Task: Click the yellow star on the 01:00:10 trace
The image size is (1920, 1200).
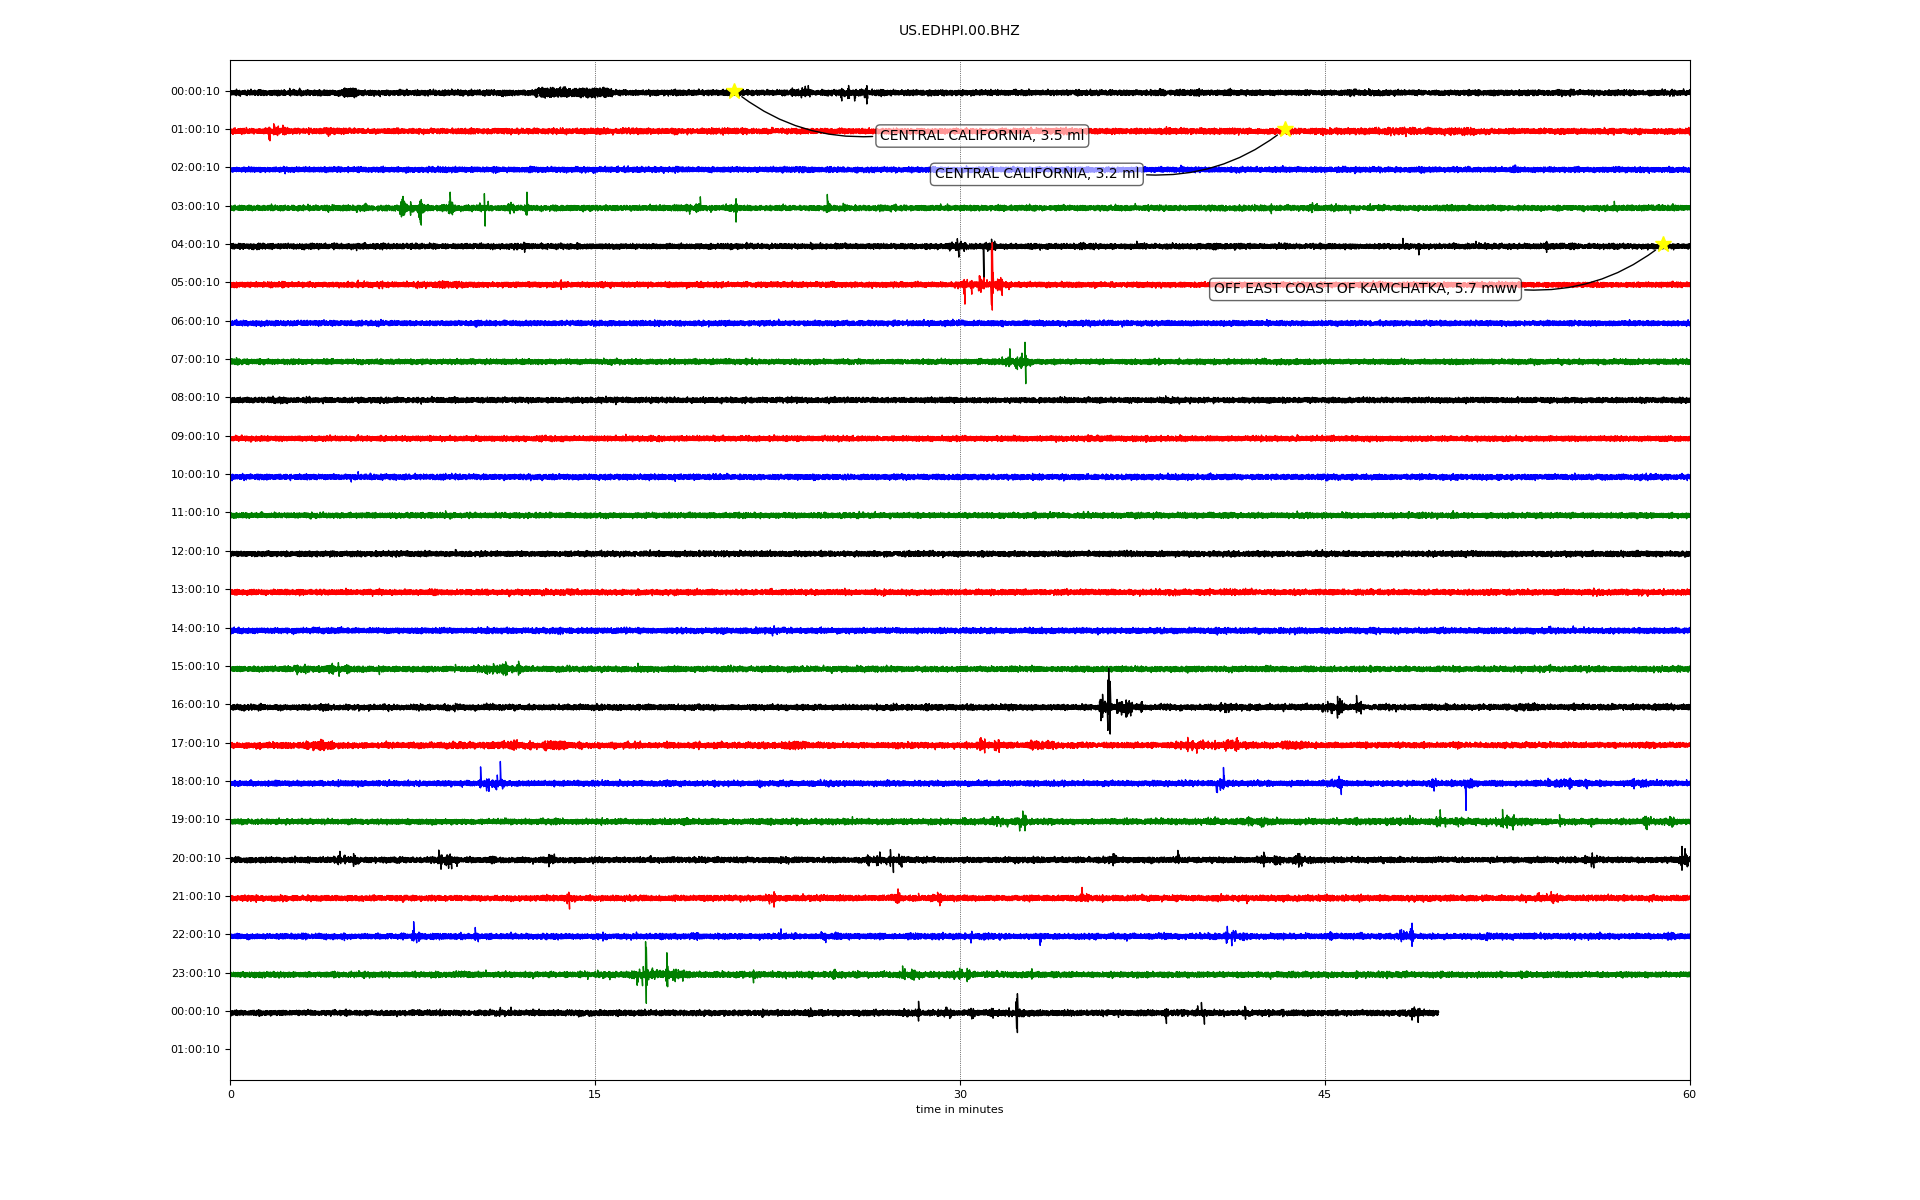Action: [1285, 129]
